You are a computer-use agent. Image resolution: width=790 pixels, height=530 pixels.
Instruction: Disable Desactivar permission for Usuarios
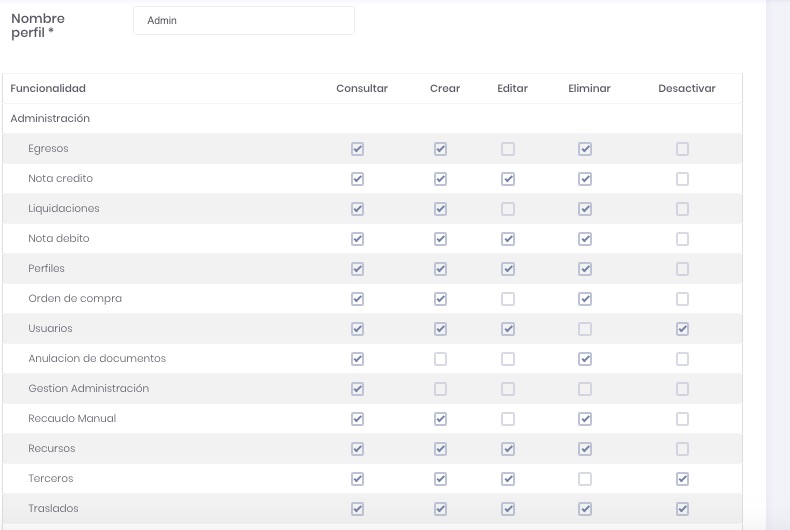(682, 329)
